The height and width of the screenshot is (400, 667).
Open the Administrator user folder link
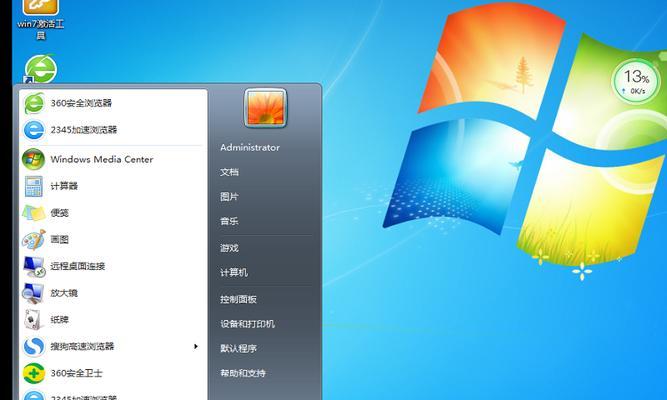[x=250, y=148]
